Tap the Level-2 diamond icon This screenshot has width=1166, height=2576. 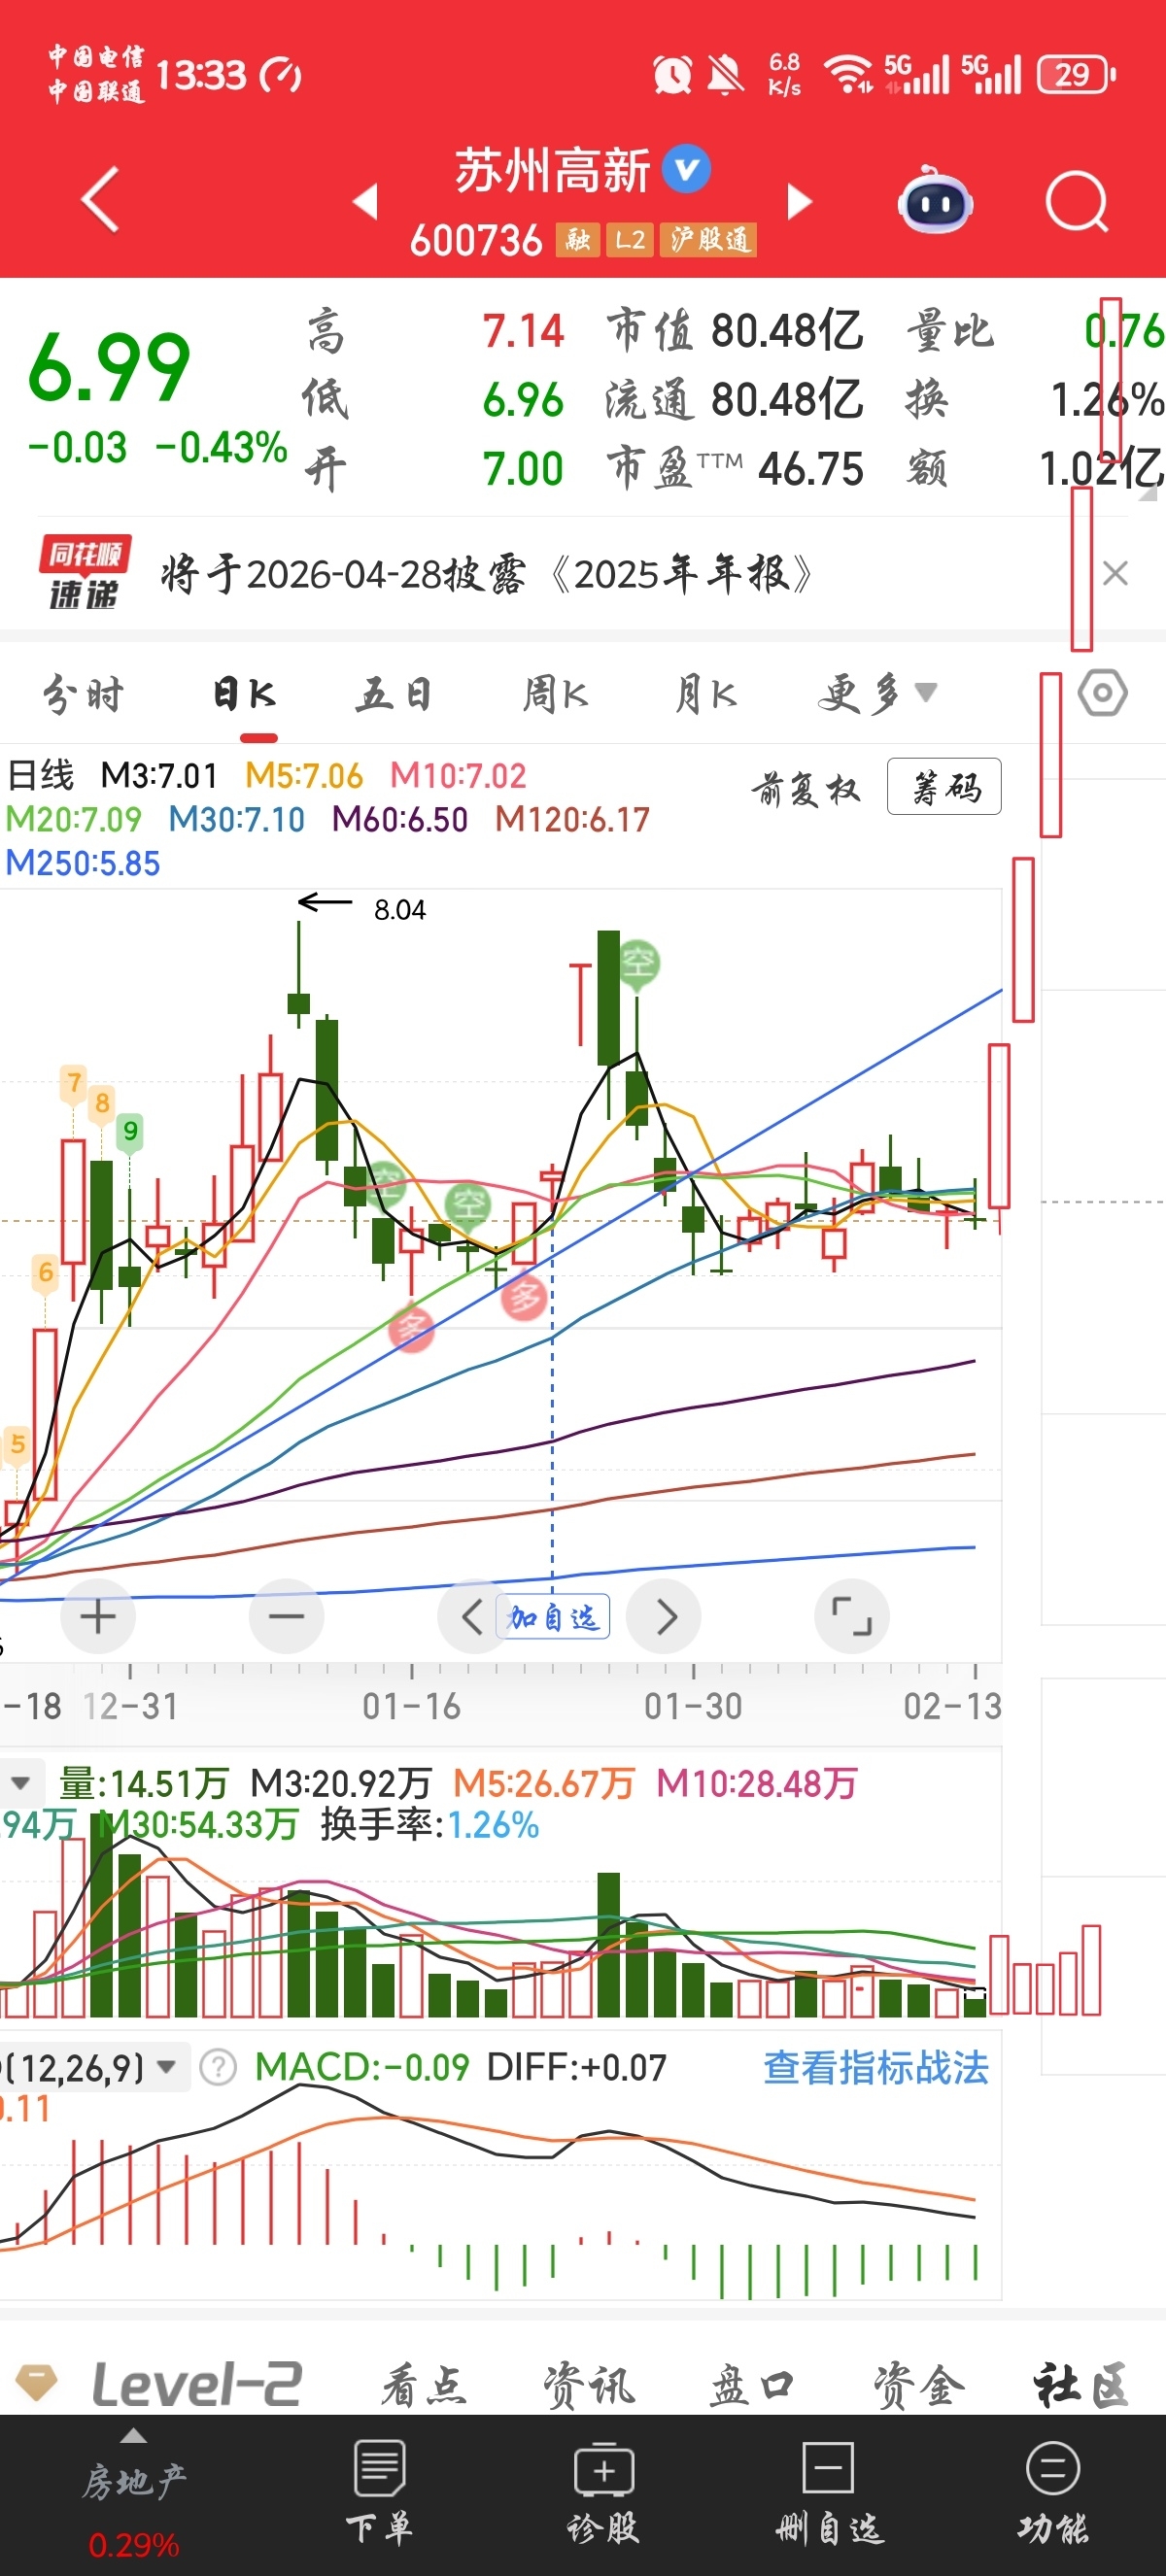37,2384
